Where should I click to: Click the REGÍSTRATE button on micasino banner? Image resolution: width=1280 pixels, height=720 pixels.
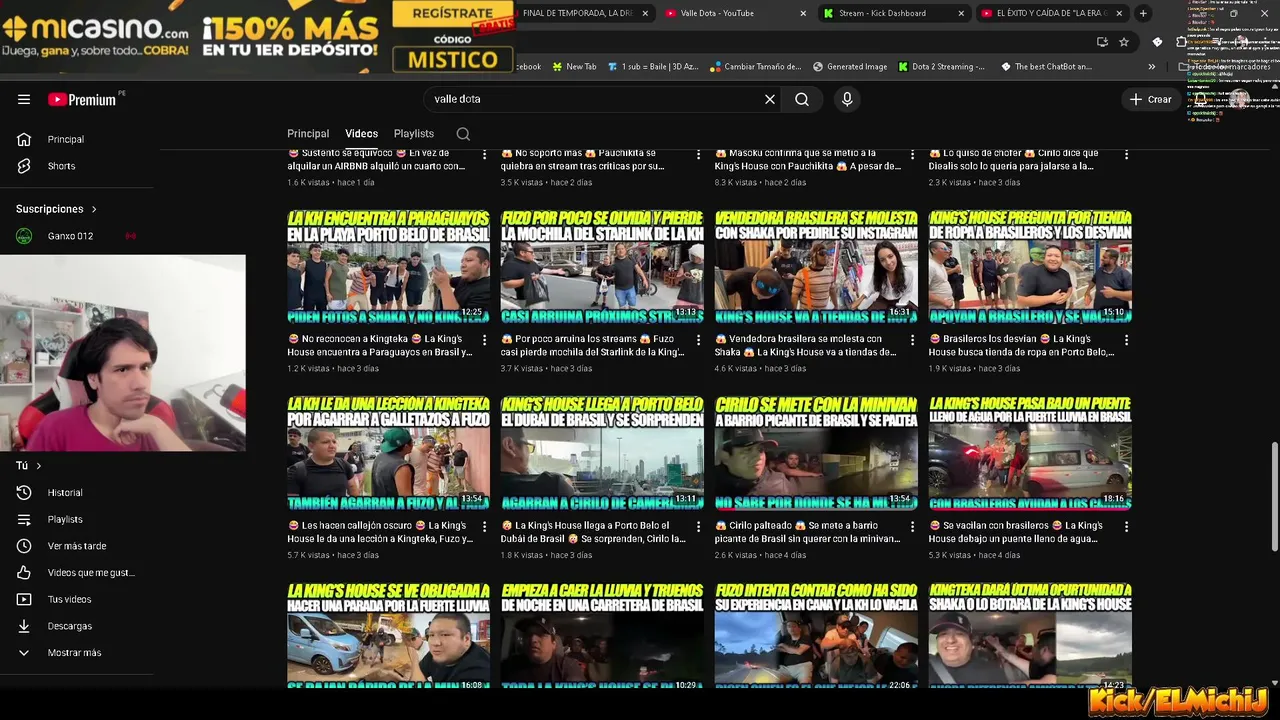(x=452, y=13)
